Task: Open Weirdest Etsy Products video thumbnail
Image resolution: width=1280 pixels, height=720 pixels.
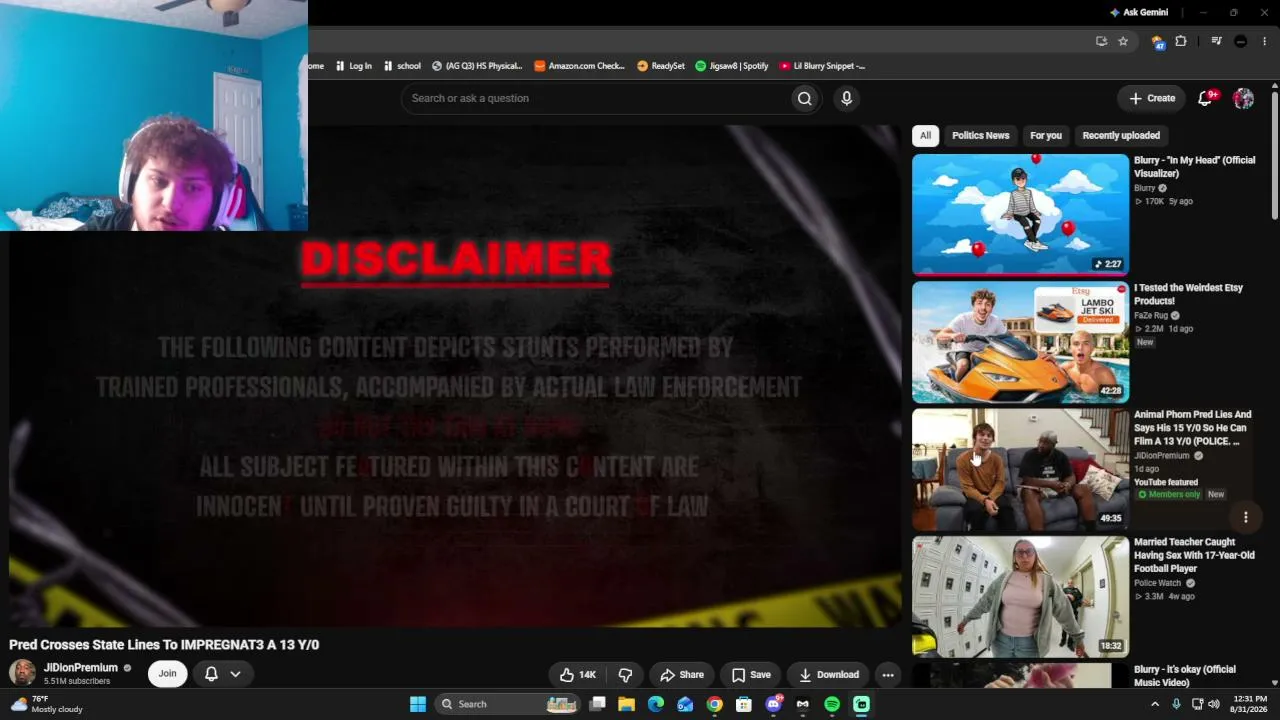Action: [x=1020, y=342]
